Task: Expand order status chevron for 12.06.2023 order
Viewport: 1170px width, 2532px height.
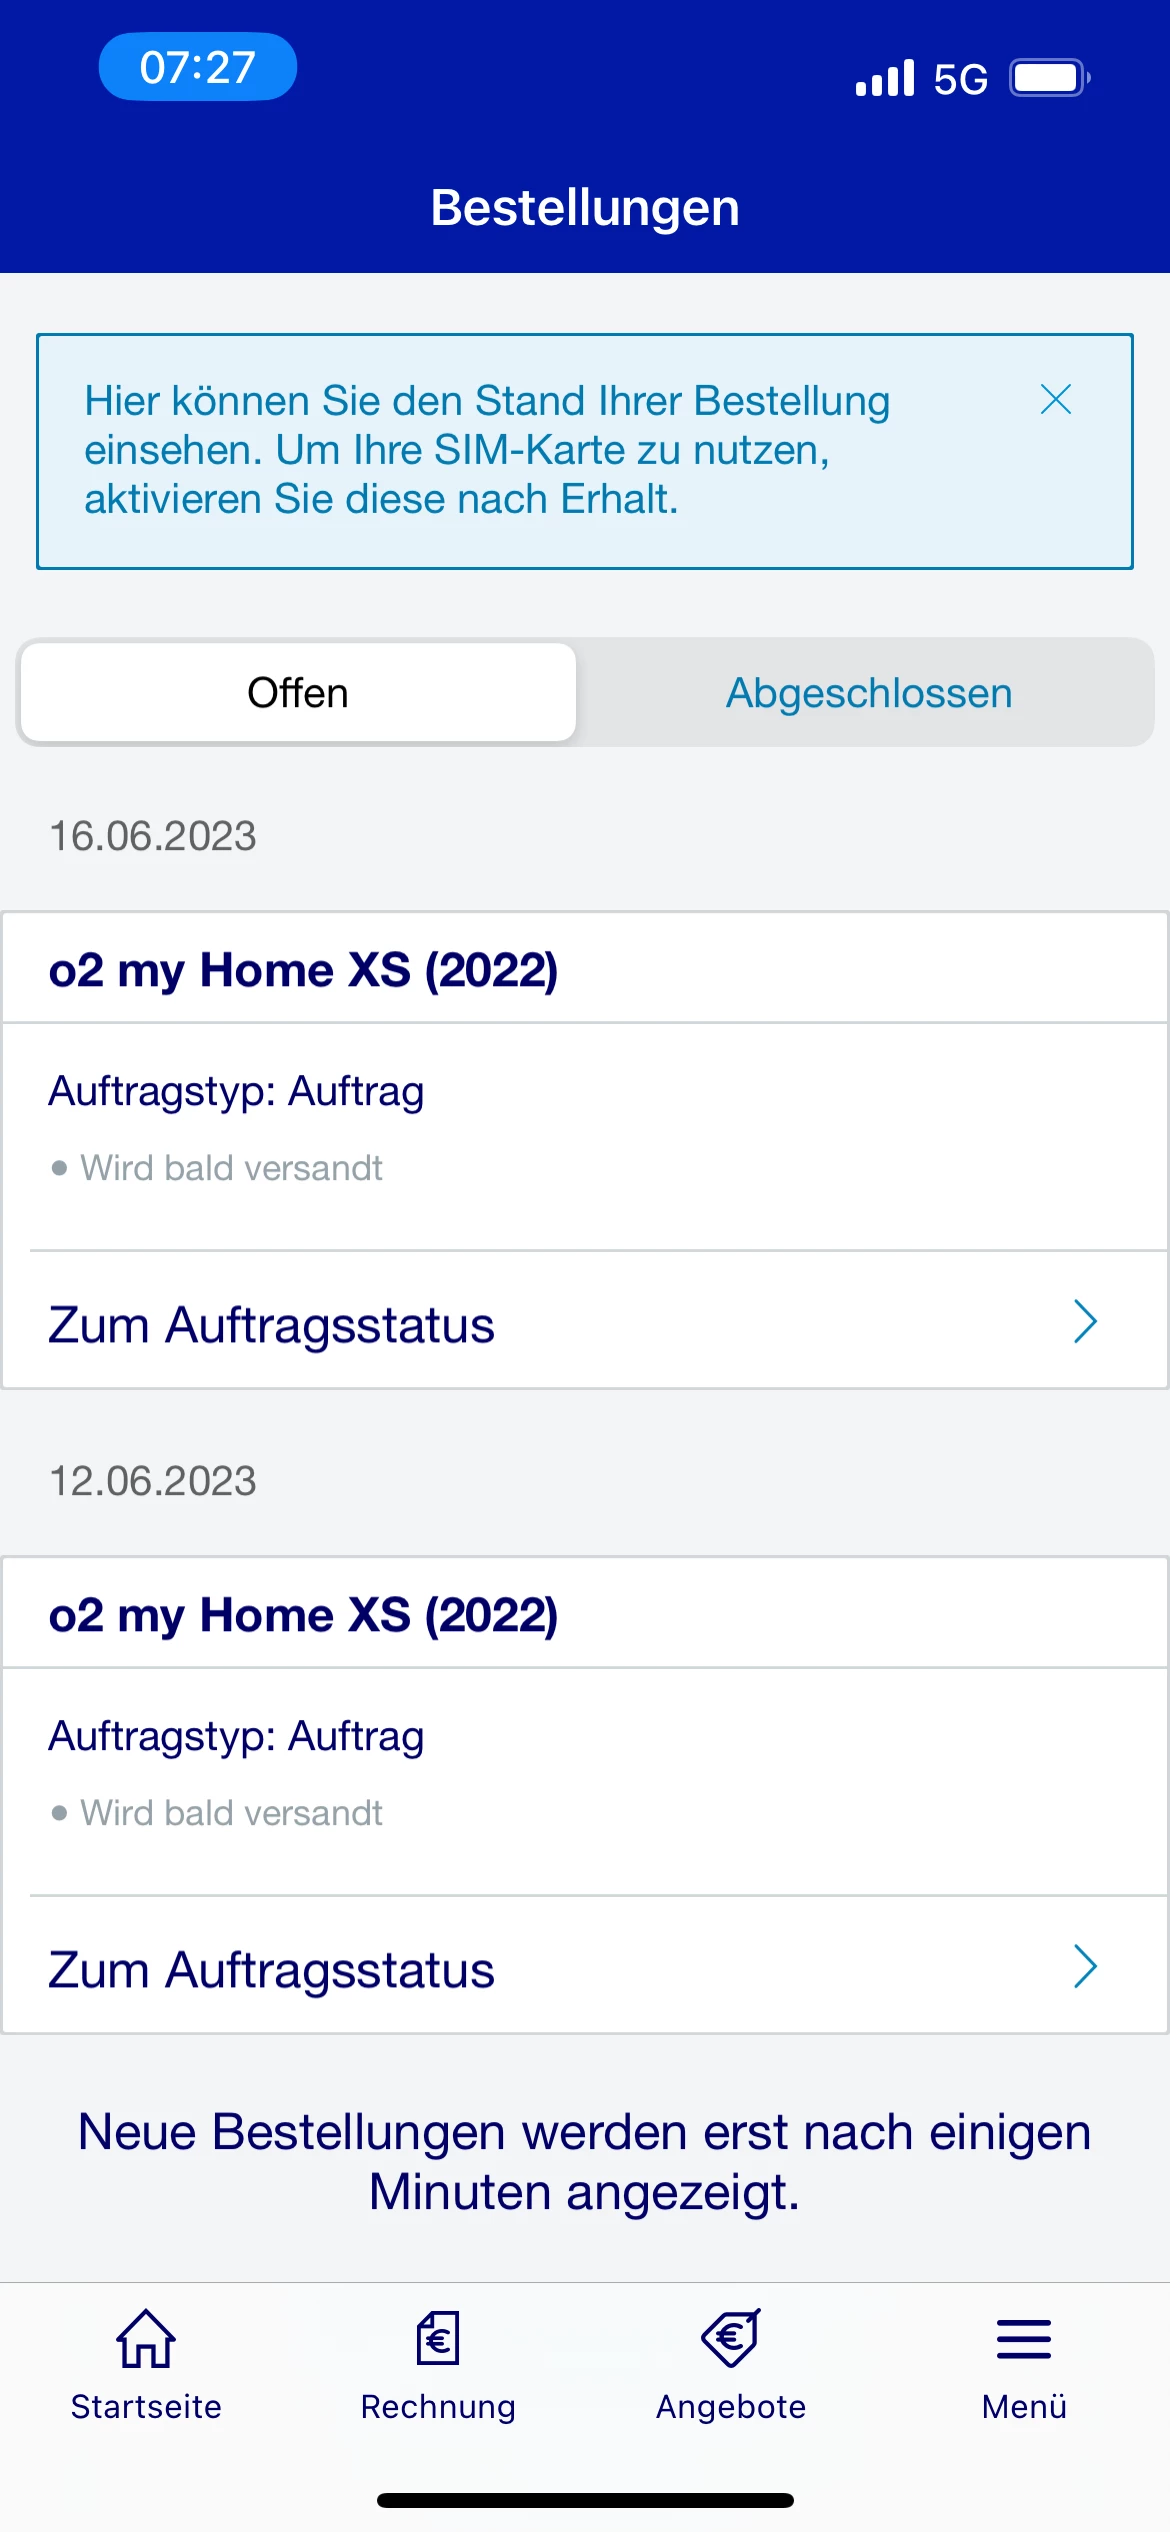Action: tap(1085, 1967)
